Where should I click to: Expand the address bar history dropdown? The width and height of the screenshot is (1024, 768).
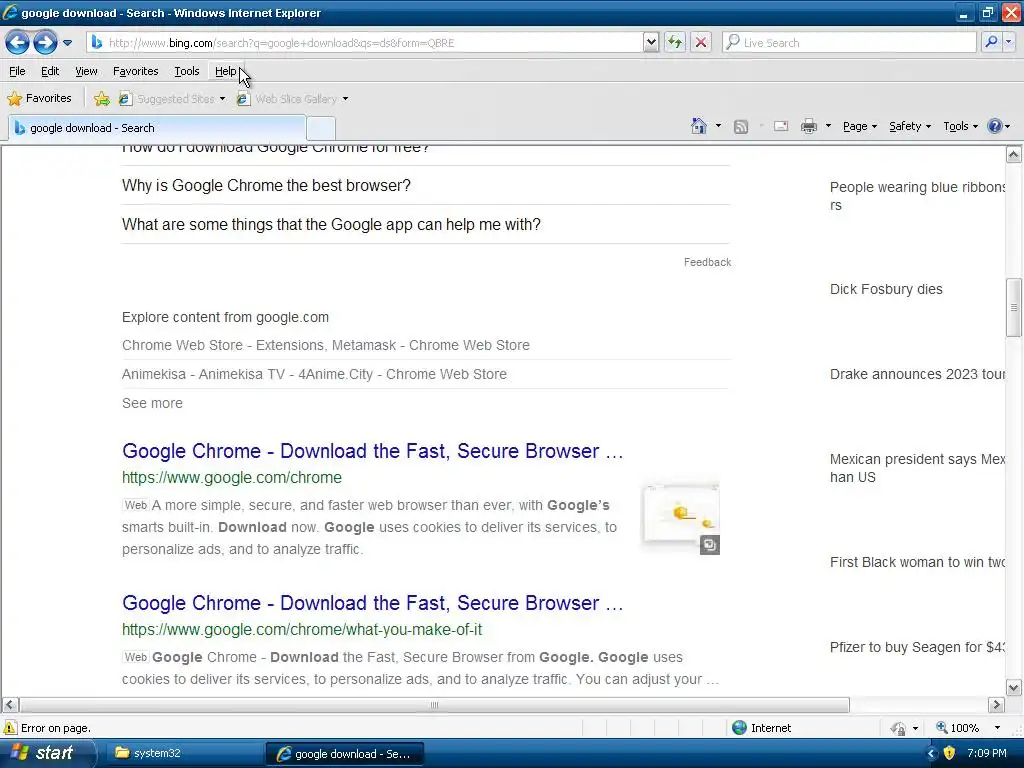(651, 43)
